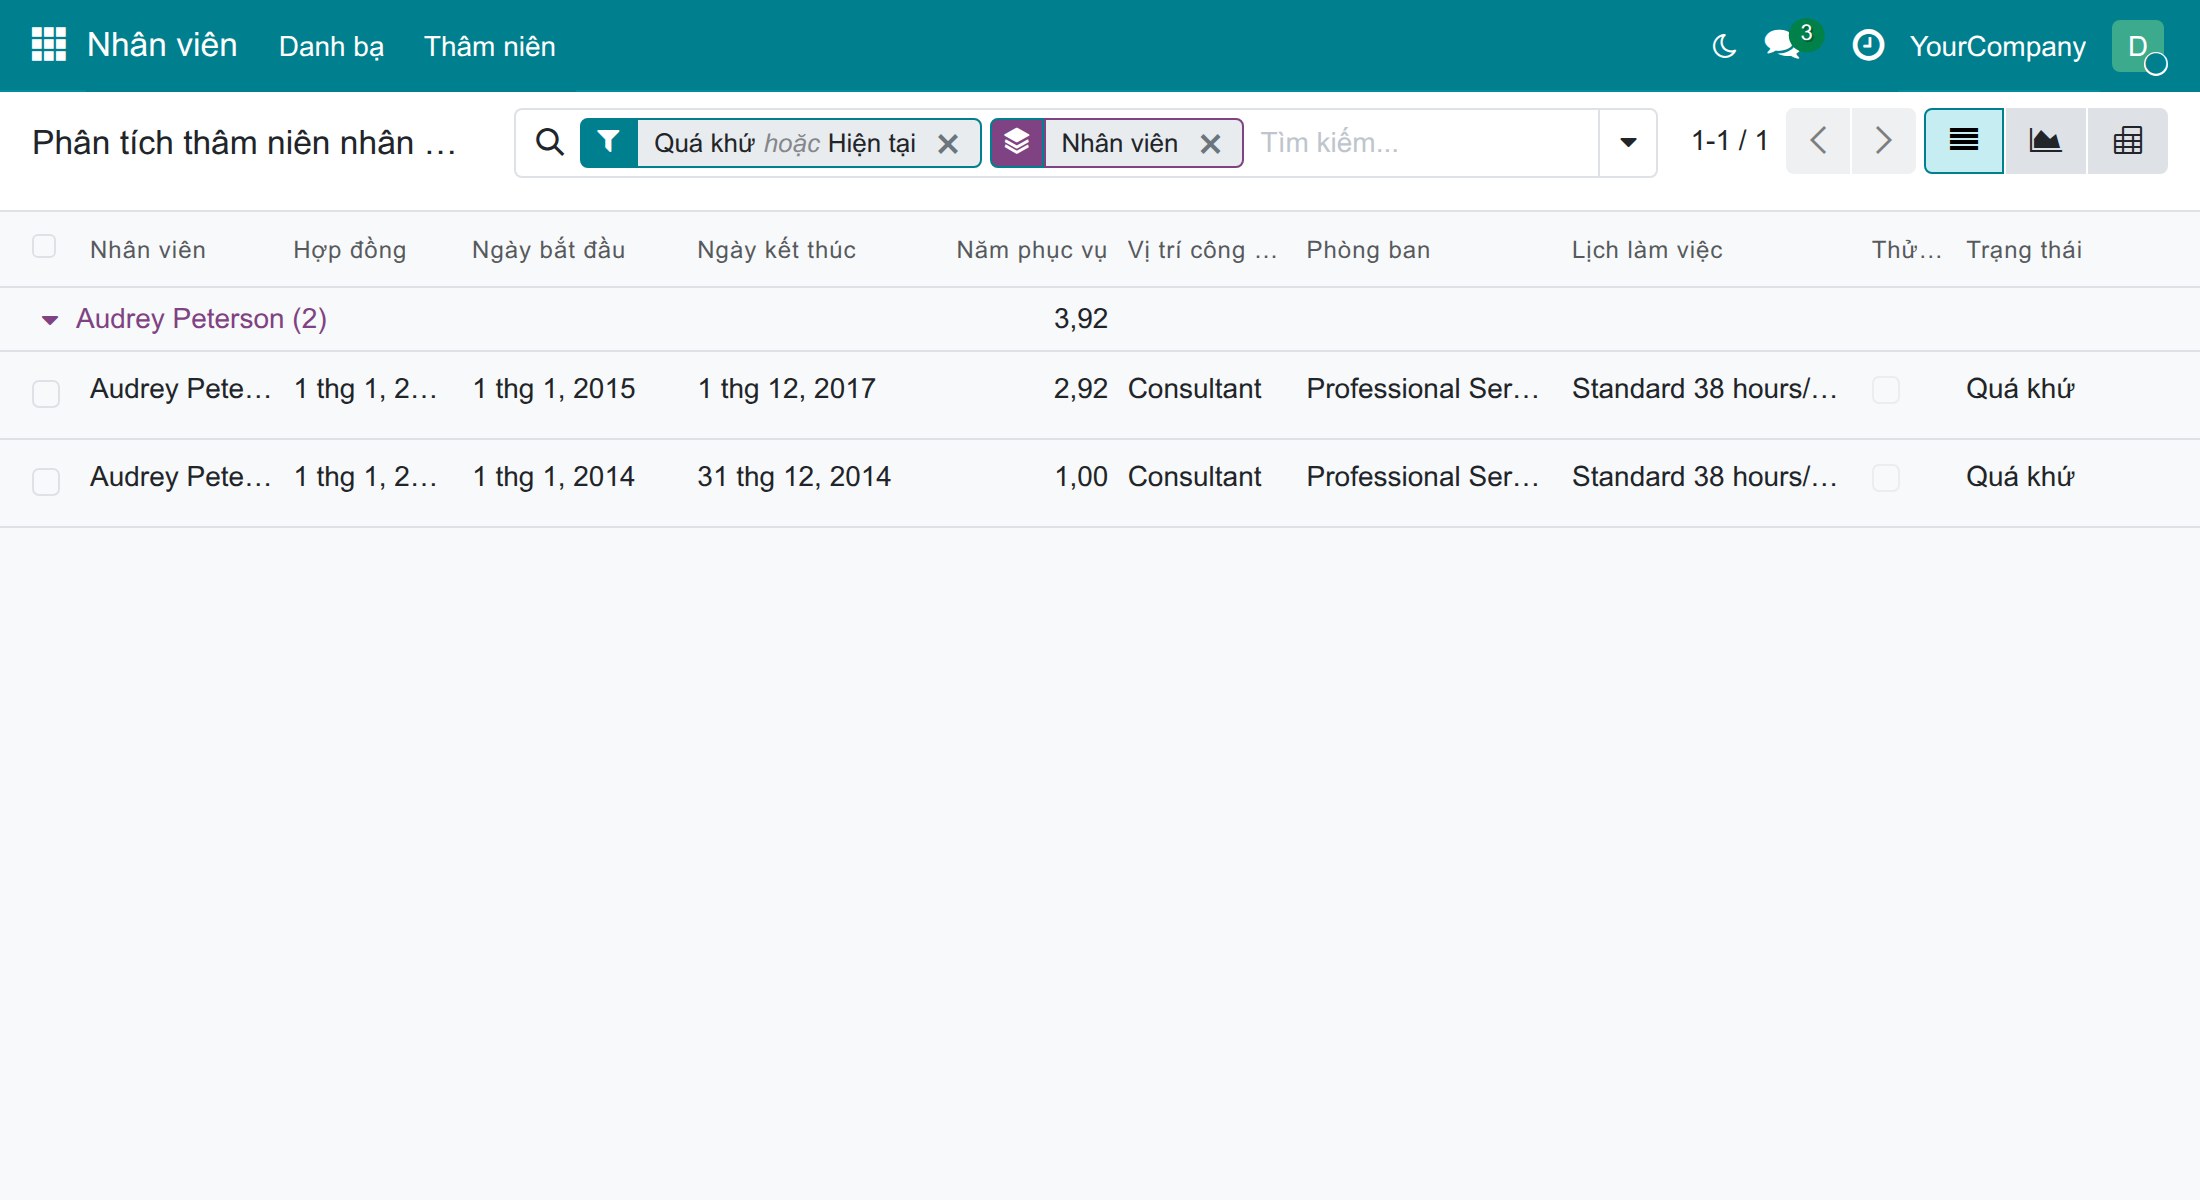
Task: Open the Danh bạ menu
Action: (331, 46)
